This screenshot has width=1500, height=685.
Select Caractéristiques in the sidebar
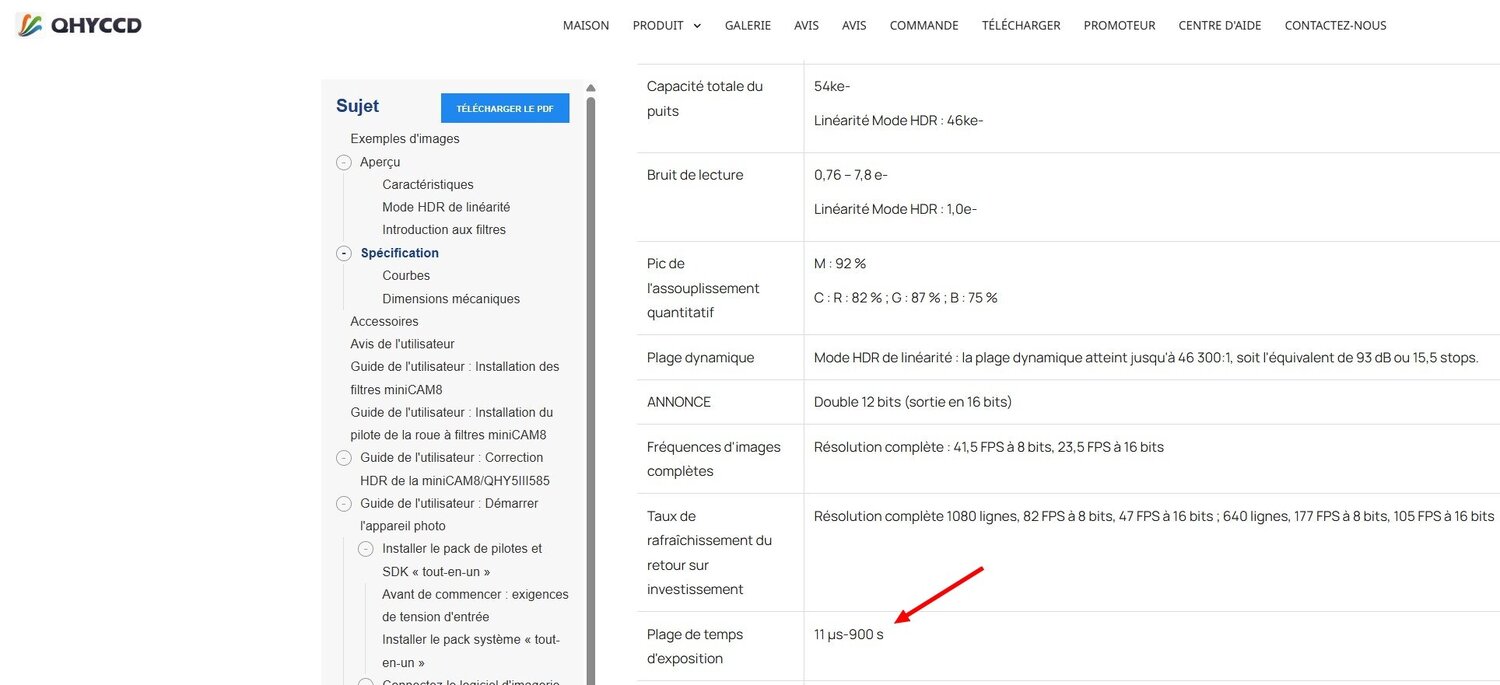[428, 185]
